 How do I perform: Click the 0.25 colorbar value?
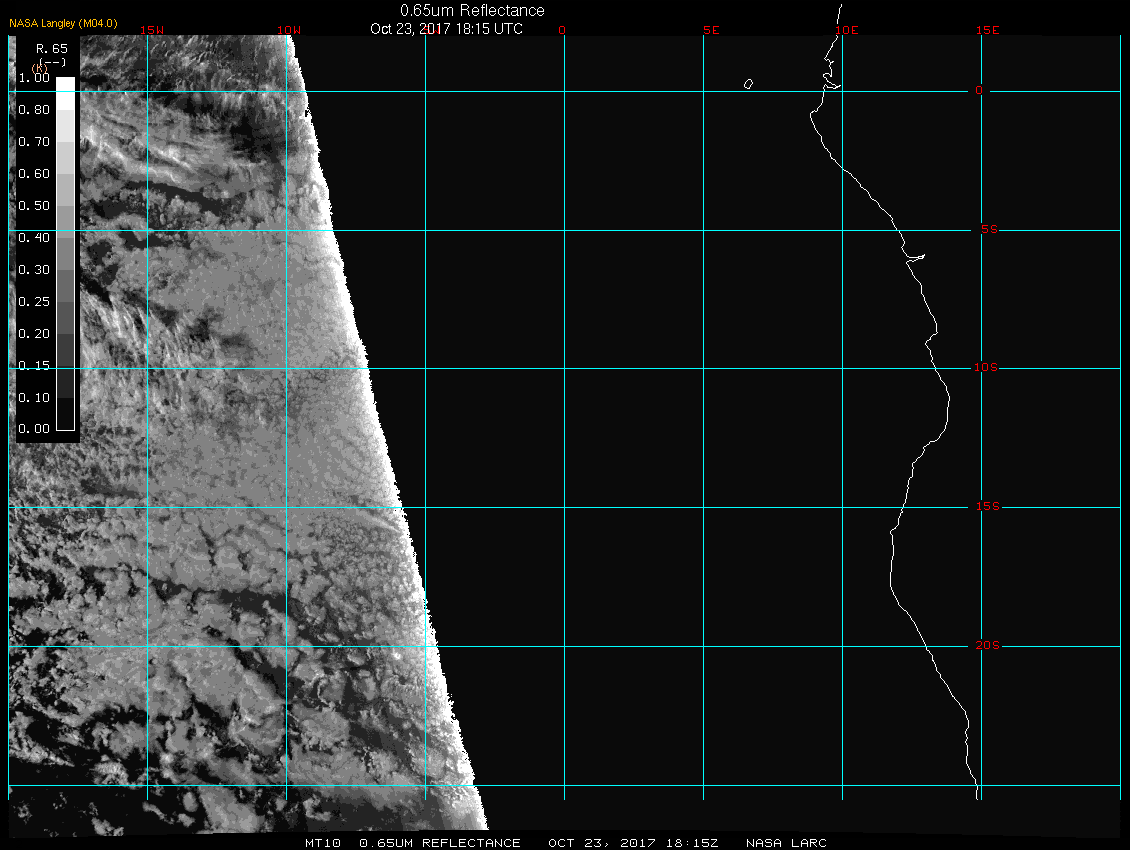point(34,301)
